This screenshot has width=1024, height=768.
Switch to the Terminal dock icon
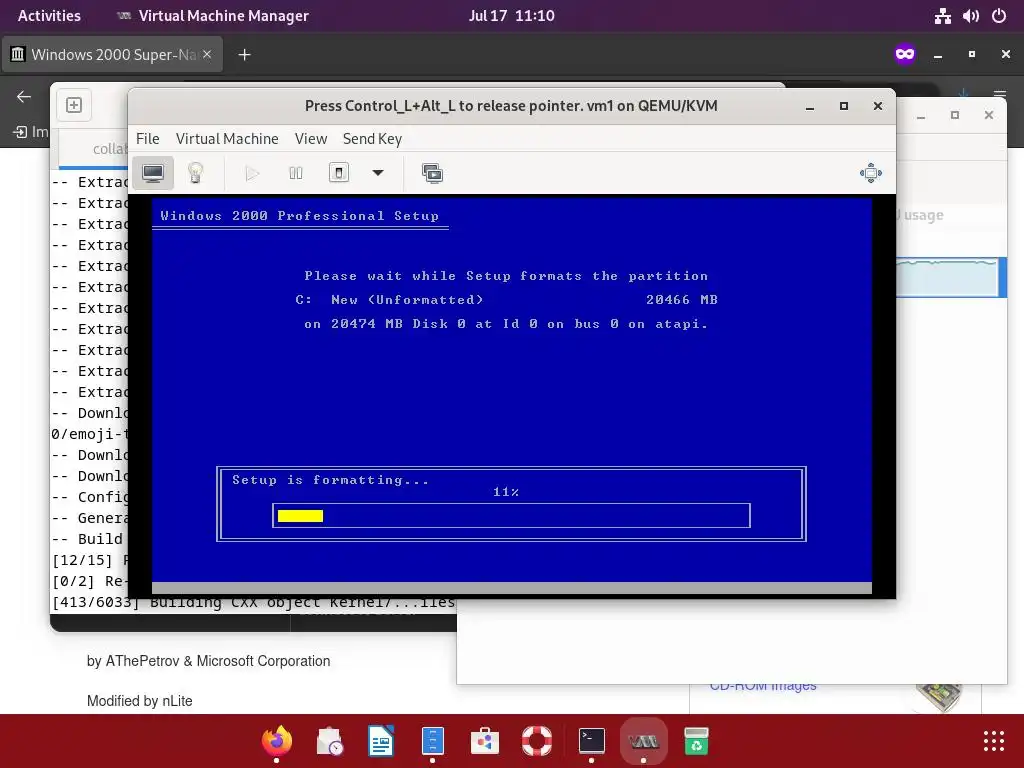coord(591,741)
